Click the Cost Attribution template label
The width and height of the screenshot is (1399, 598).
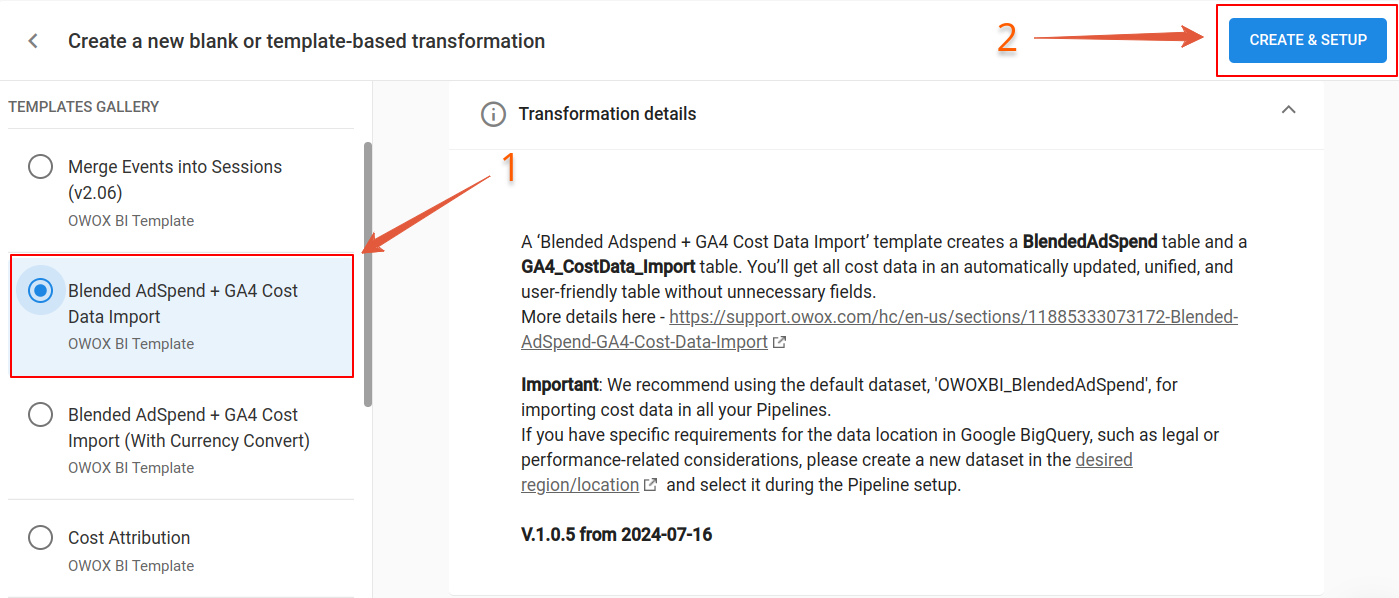[129, 538]
